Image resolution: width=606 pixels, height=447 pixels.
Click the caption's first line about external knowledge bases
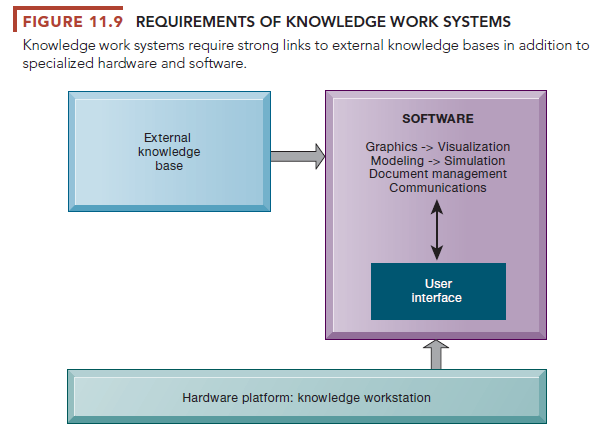coord(305,46)
